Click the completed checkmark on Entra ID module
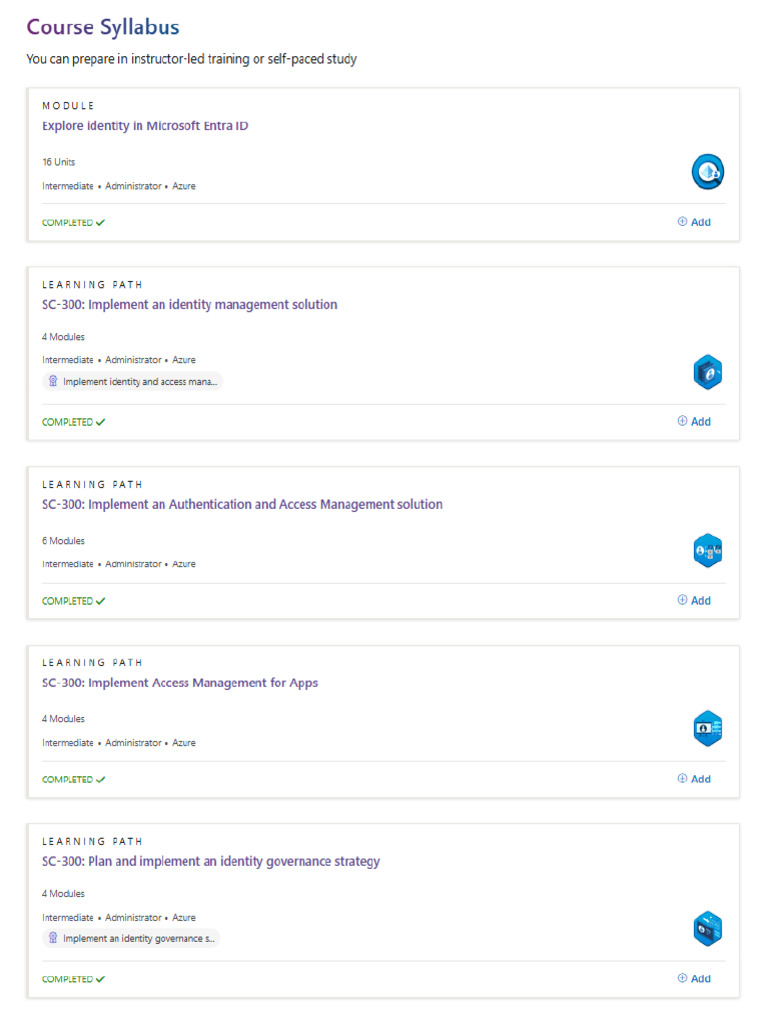 click(100, 223)
